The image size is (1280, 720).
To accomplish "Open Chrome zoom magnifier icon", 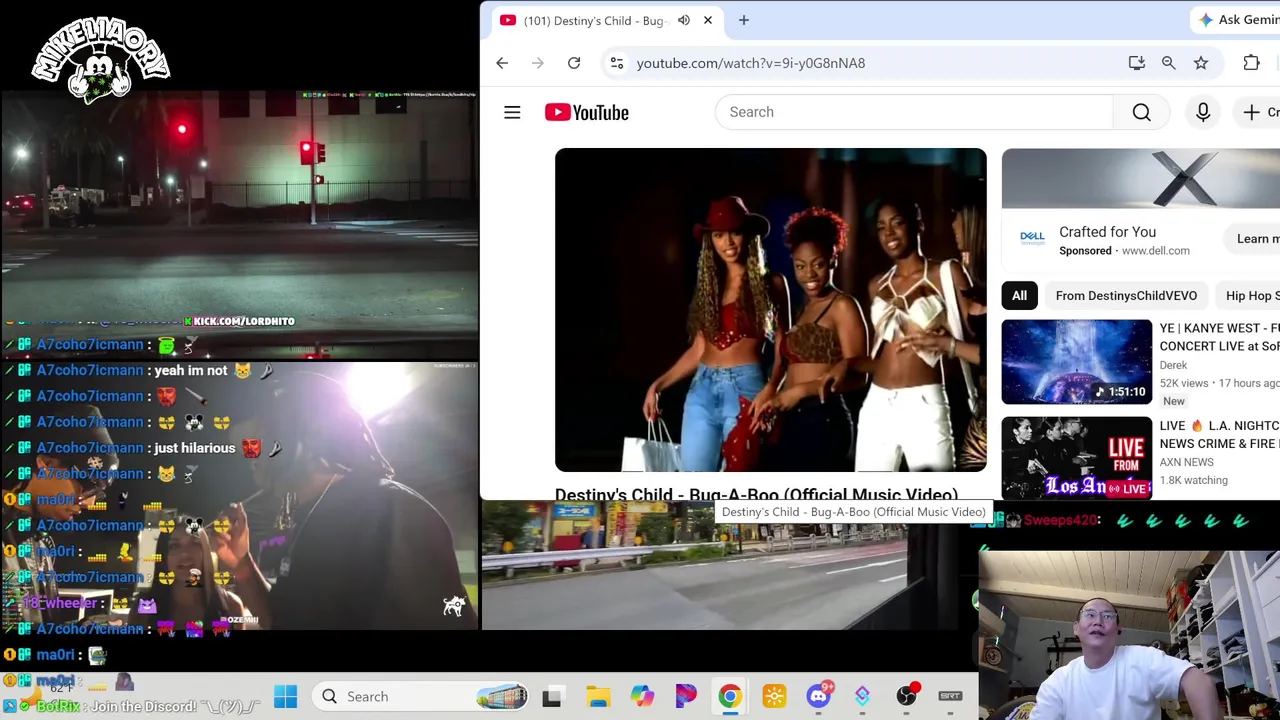I will (x=1169, y=63).
